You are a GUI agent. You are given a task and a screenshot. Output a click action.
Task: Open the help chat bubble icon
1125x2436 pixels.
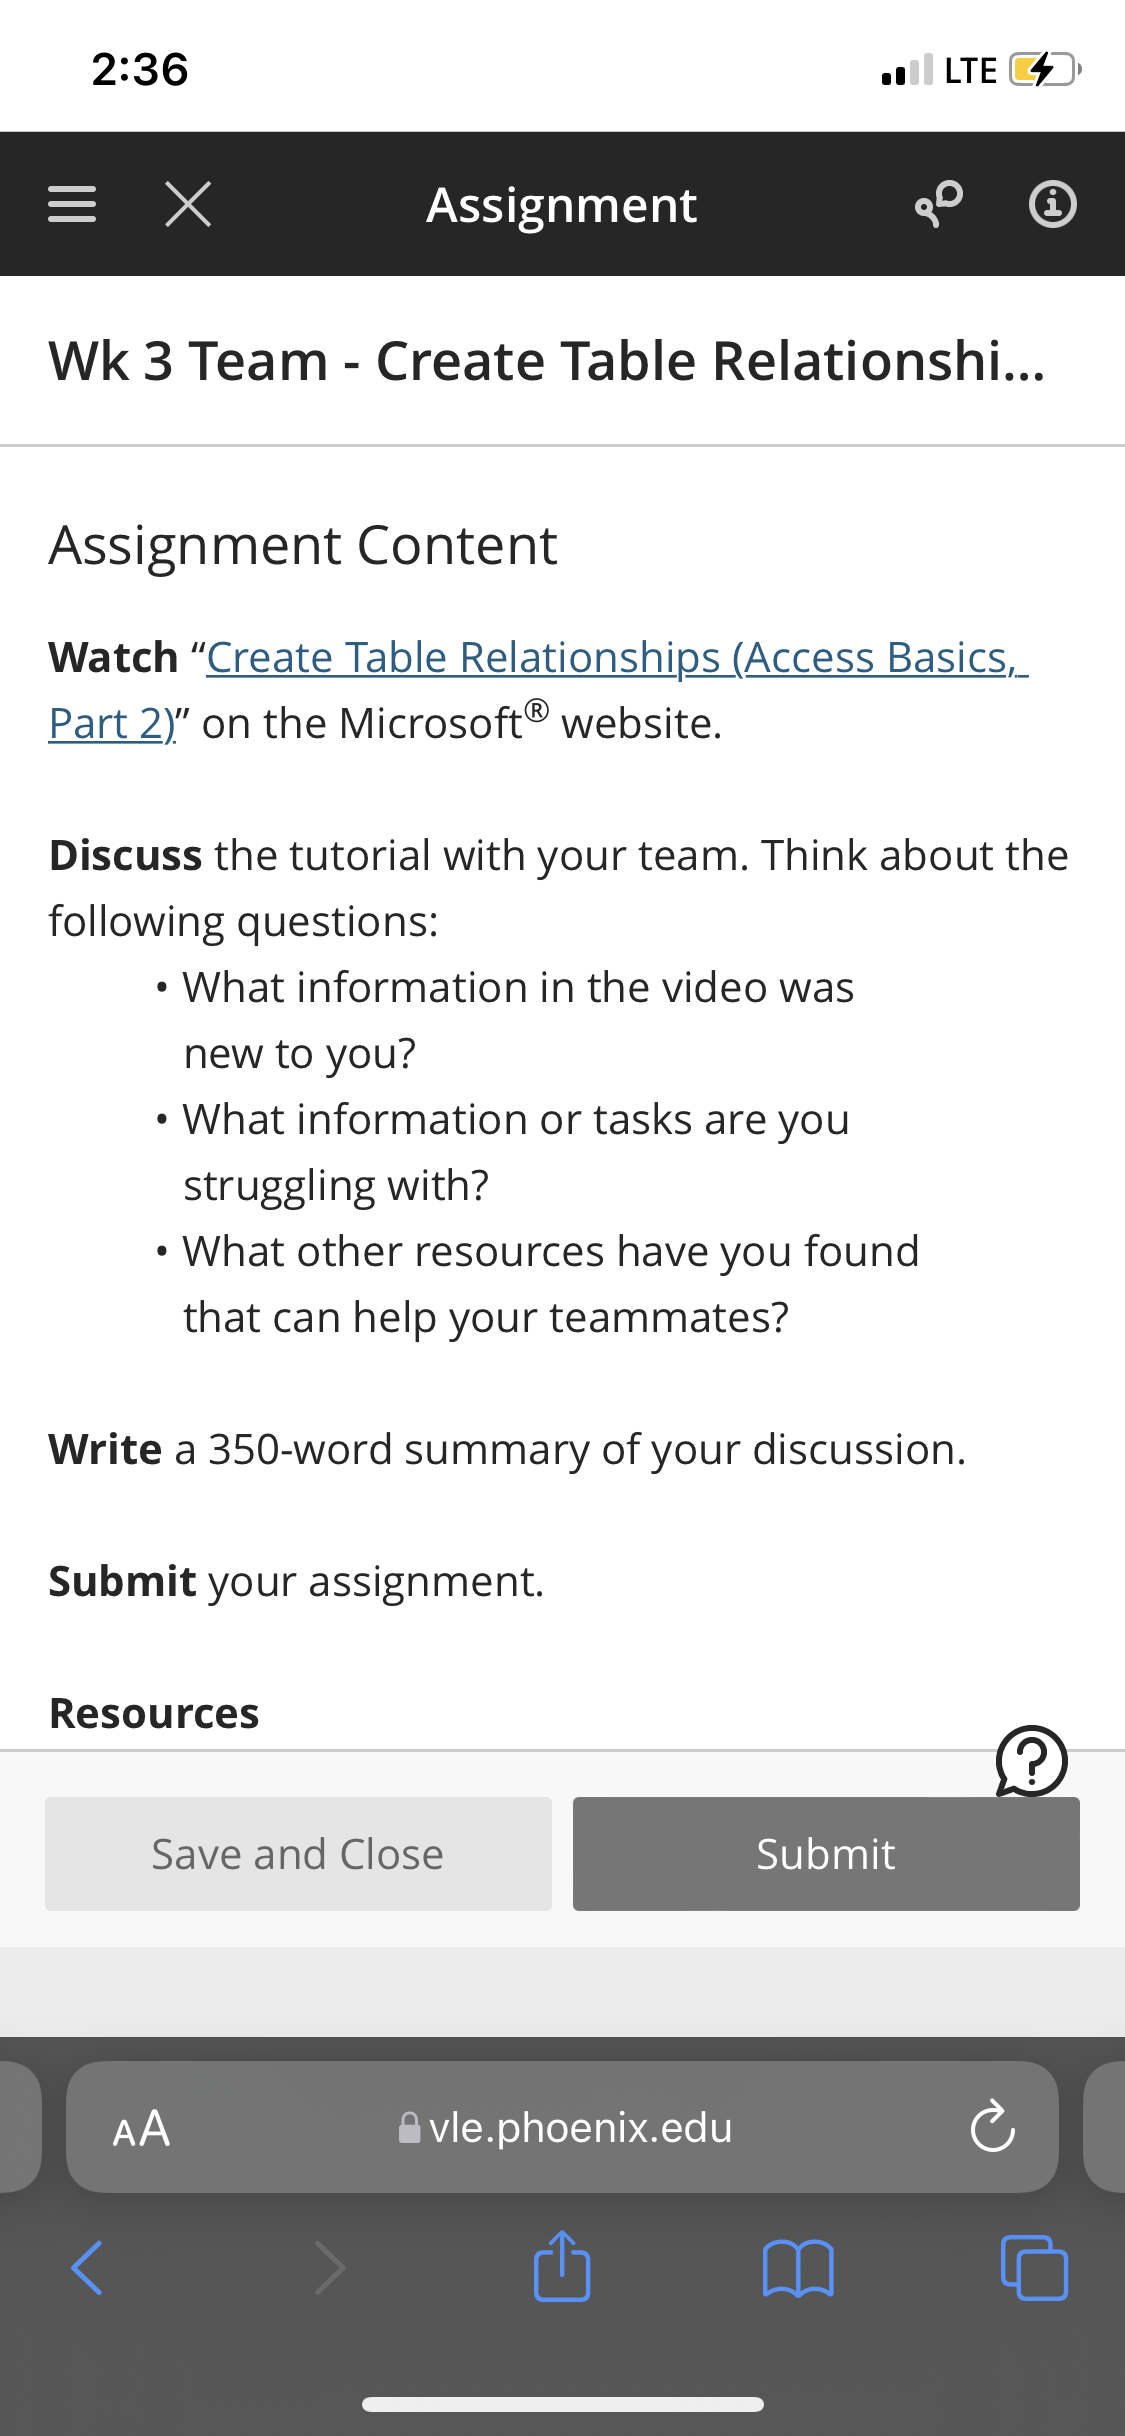click(1031, 1762)
